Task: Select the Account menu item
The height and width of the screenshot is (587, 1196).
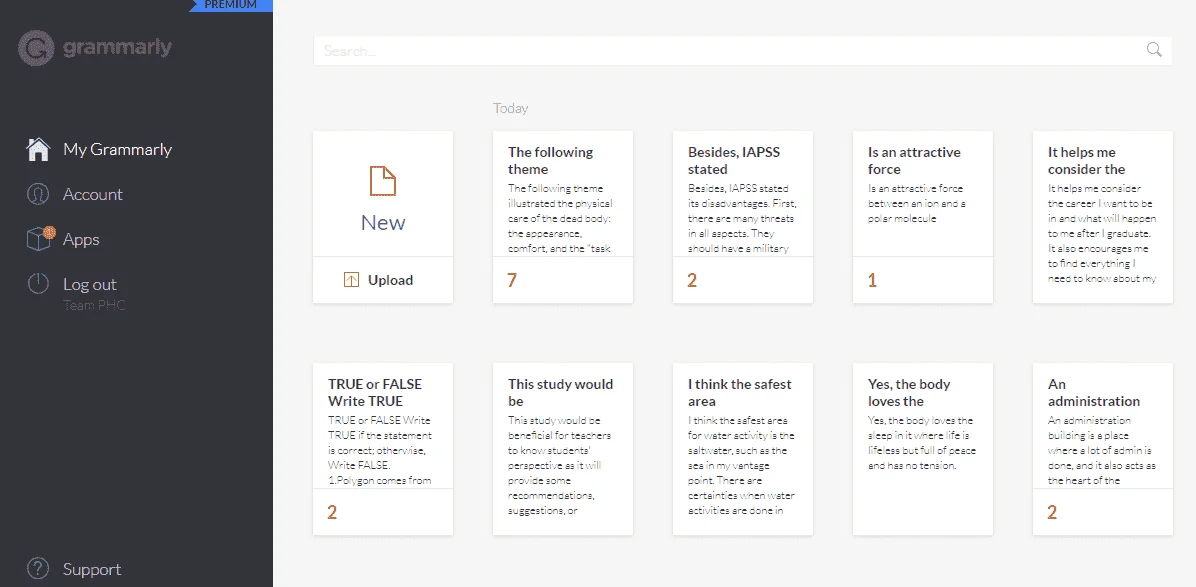Action: (92, 194)
